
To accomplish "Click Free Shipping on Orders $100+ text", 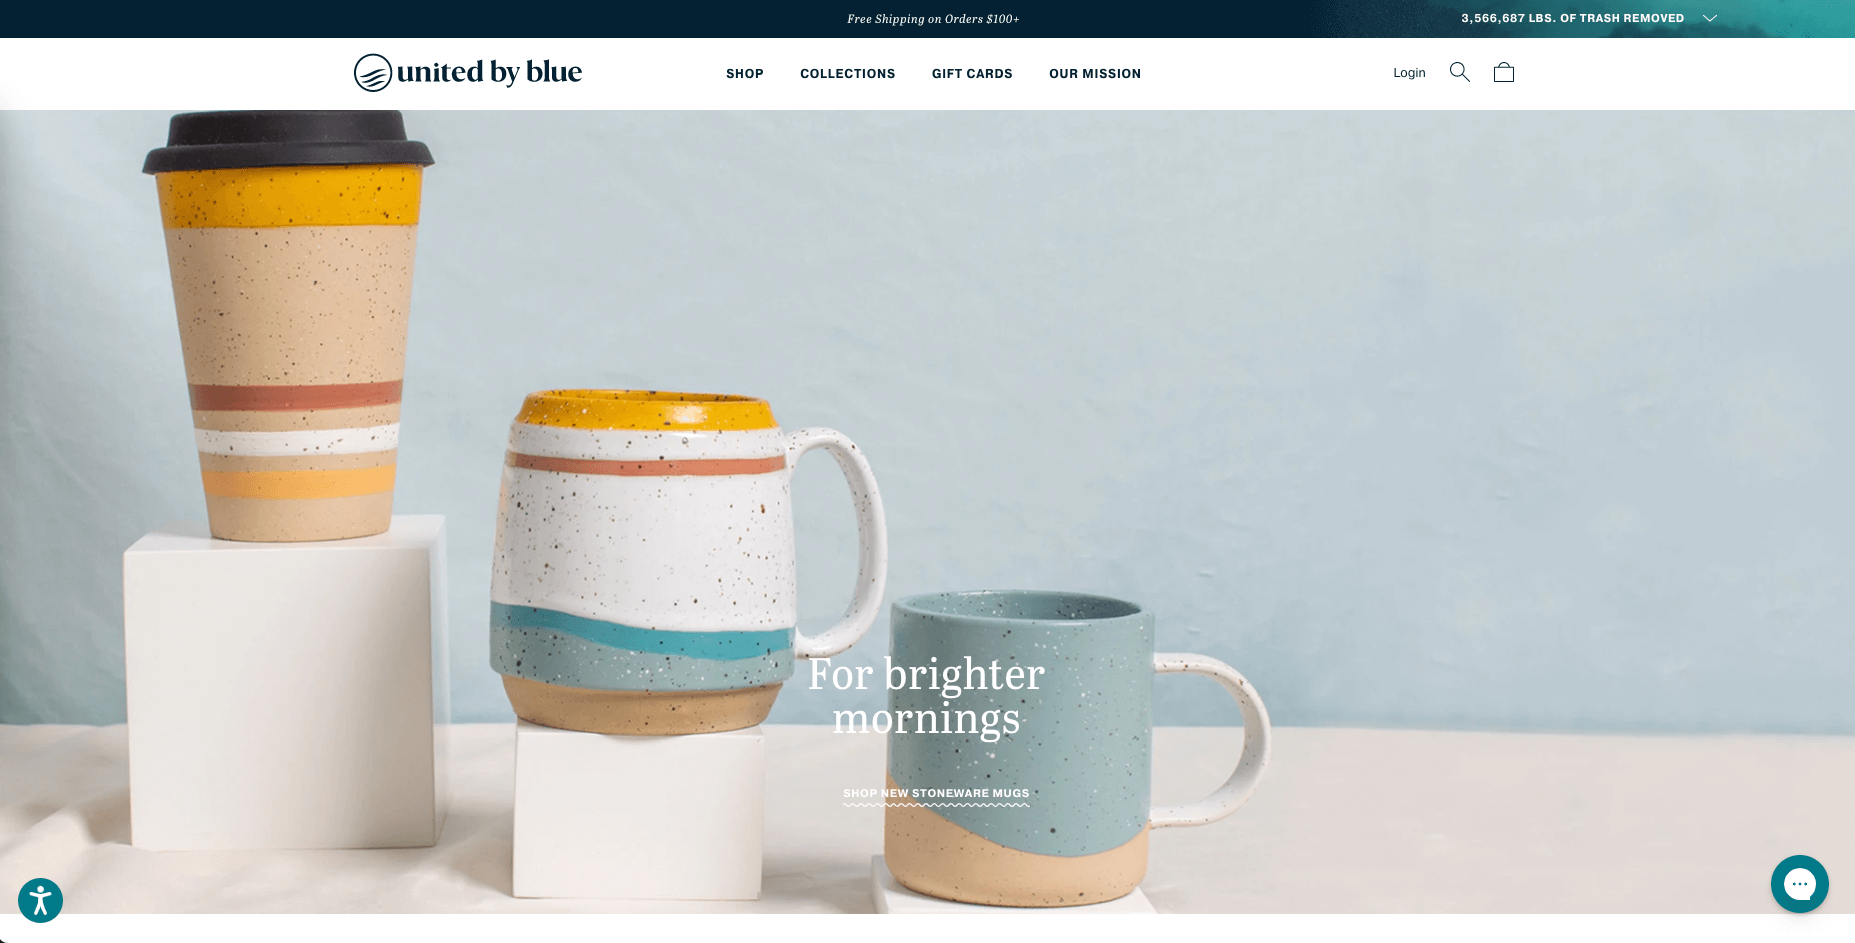I will click(x=933, y=19).
